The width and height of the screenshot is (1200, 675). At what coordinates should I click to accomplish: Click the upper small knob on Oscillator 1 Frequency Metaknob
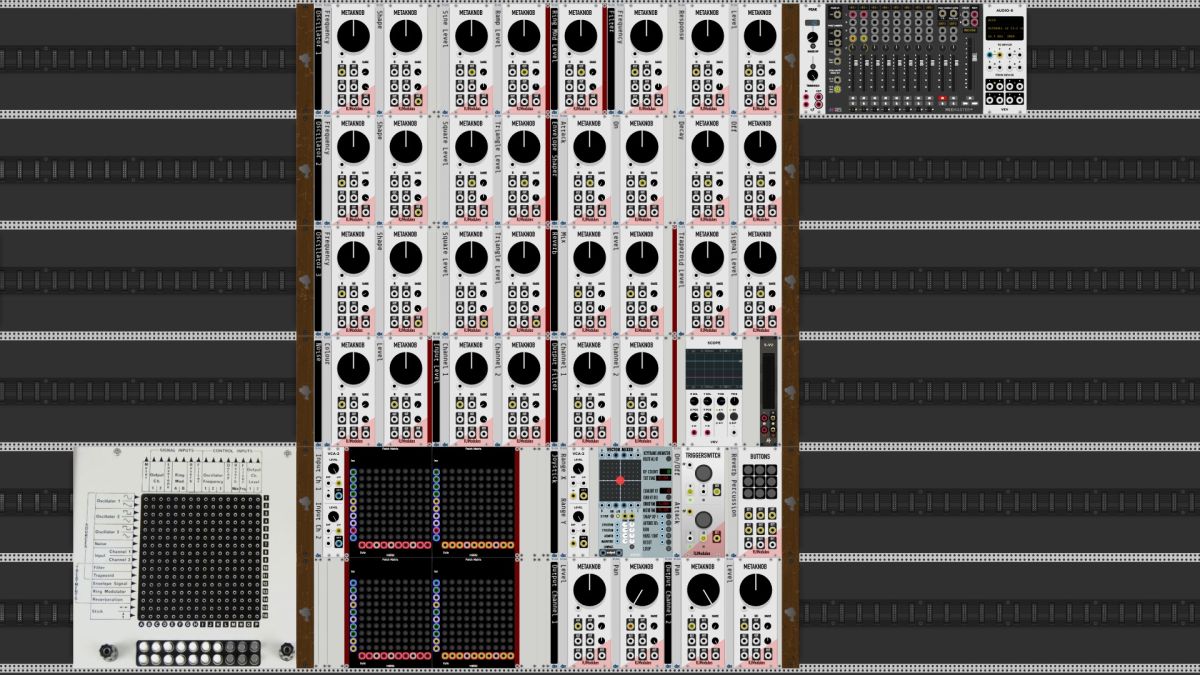click(x=365, y=72)
